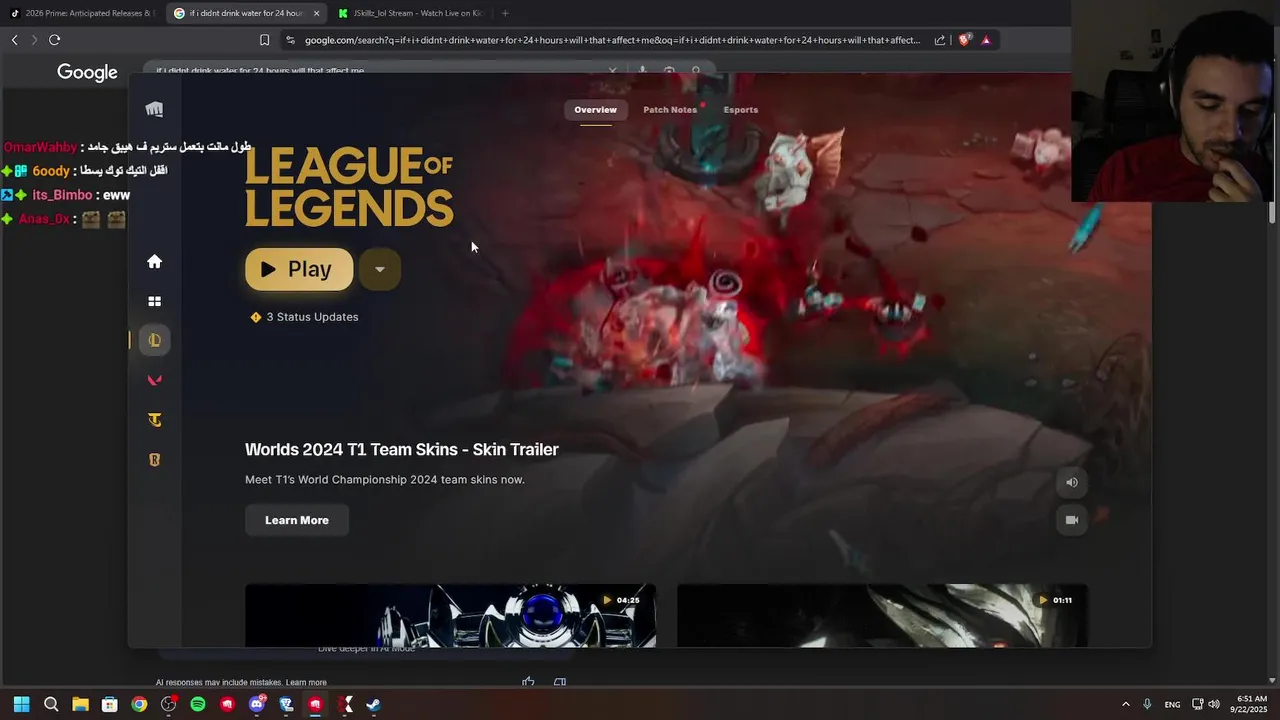Click thumbs up feedback icon

pyautogui.click(x=528, y=682)
